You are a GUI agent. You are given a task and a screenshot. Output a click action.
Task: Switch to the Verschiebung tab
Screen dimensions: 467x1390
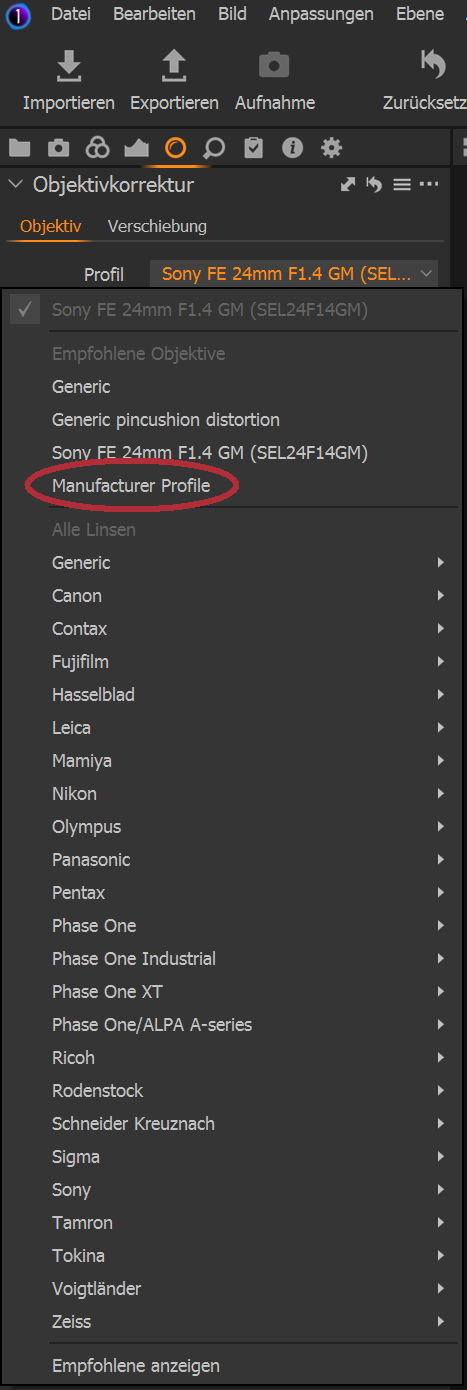pyautogui.click(x=157, y=226)
